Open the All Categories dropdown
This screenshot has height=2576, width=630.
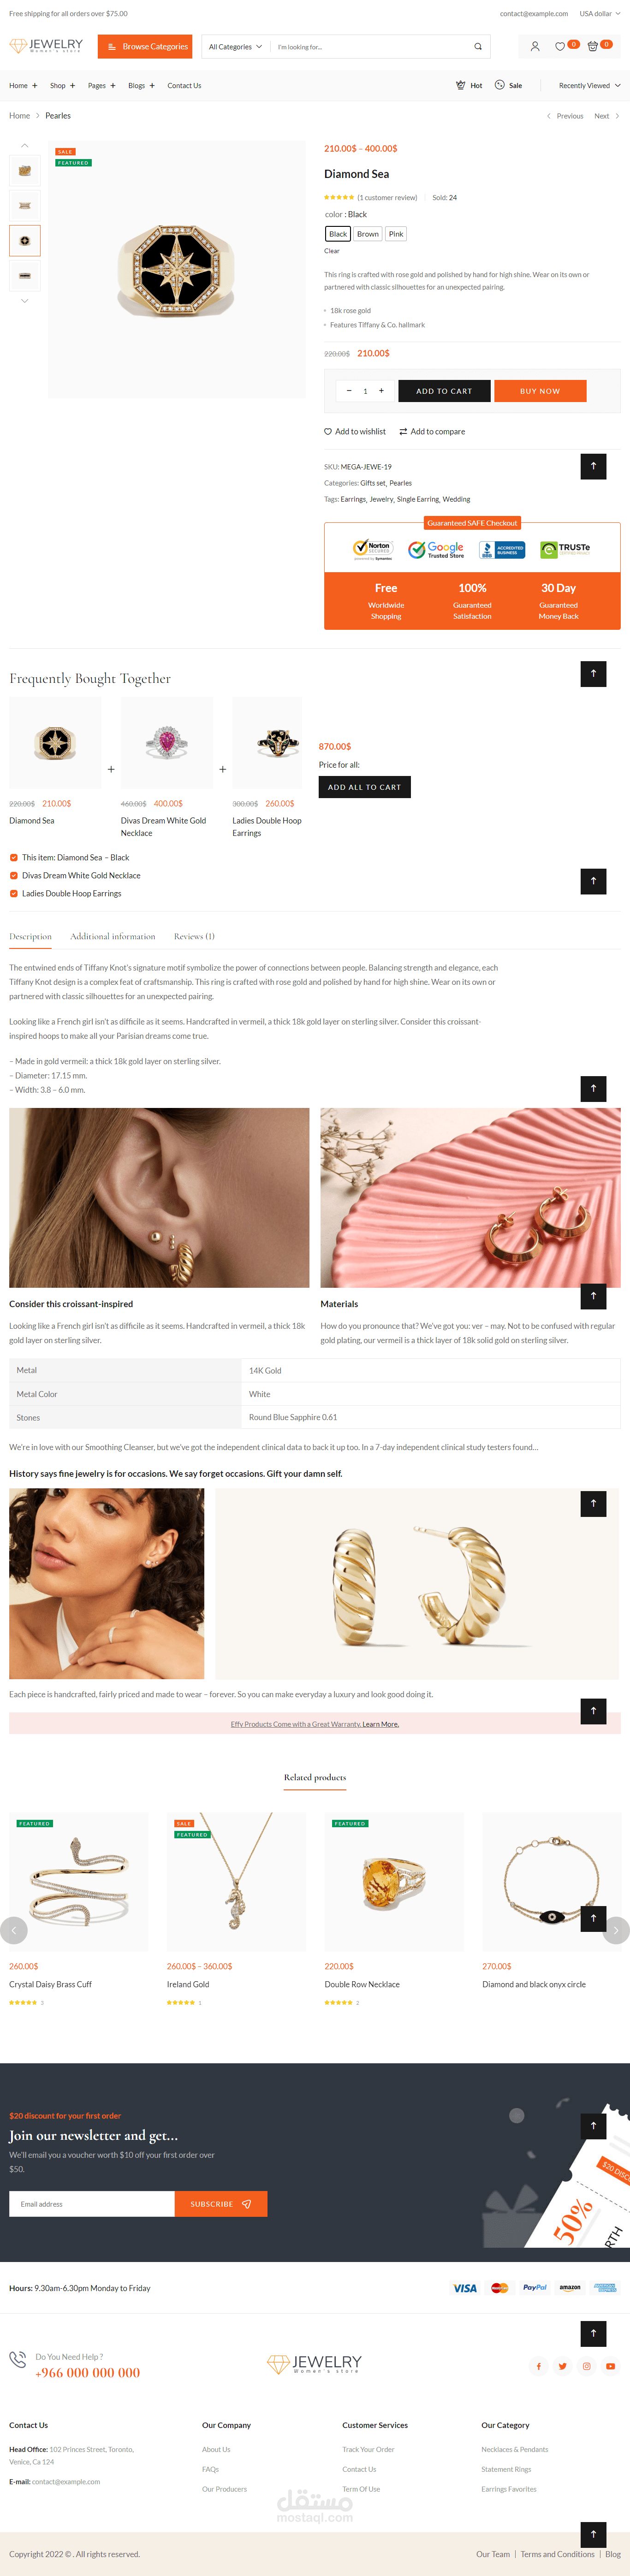tap(235, 47)
